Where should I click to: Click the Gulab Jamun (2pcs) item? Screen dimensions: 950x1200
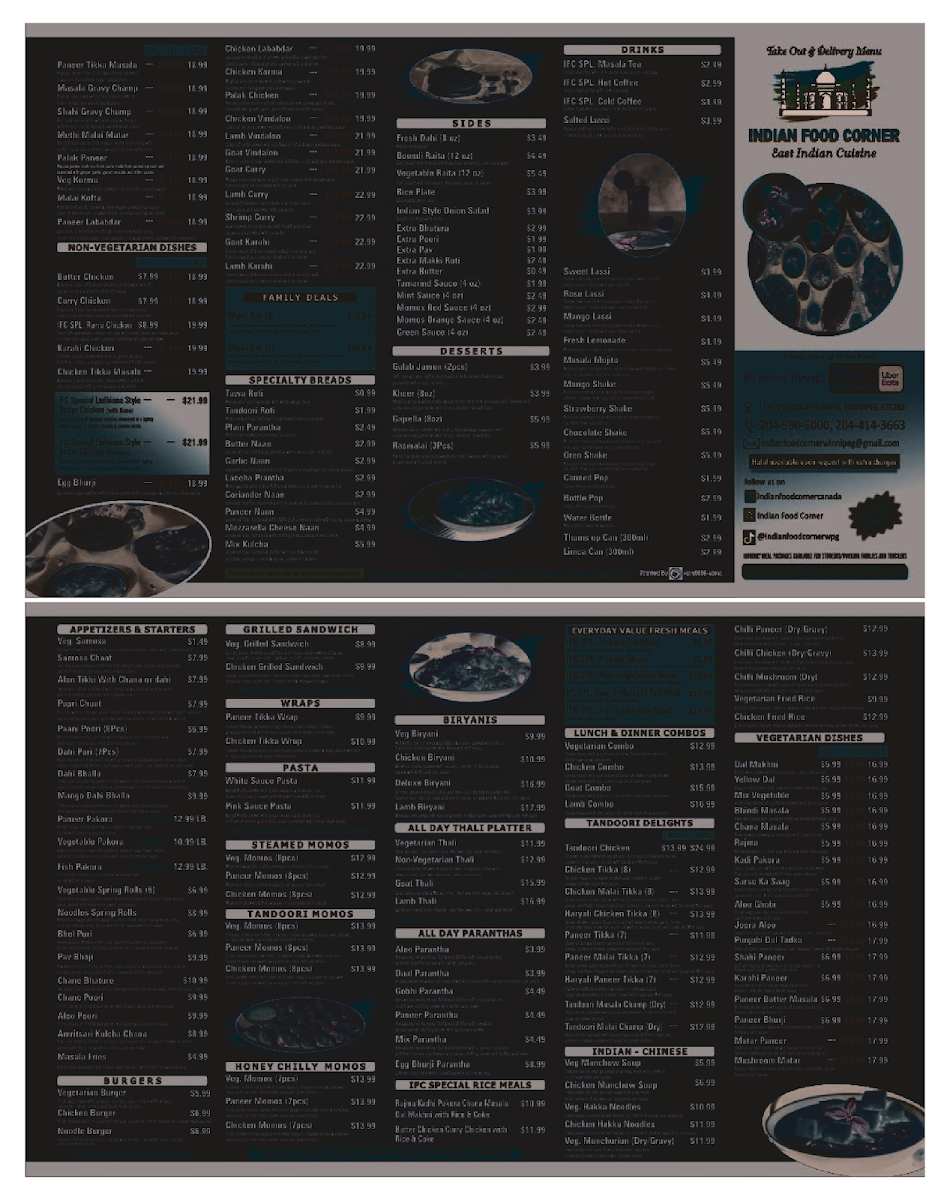coord(431,367)
